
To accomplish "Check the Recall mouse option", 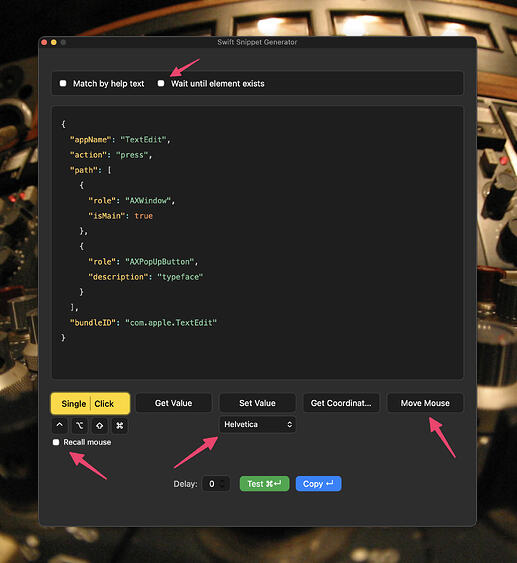I will coord(56,442).
